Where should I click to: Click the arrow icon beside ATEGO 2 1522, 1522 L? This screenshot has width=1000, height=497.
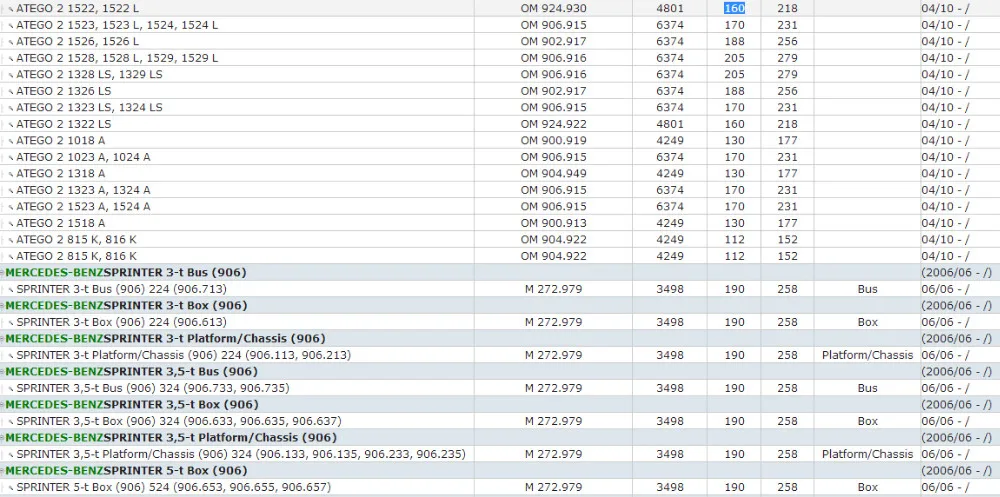tap(11, 10)
